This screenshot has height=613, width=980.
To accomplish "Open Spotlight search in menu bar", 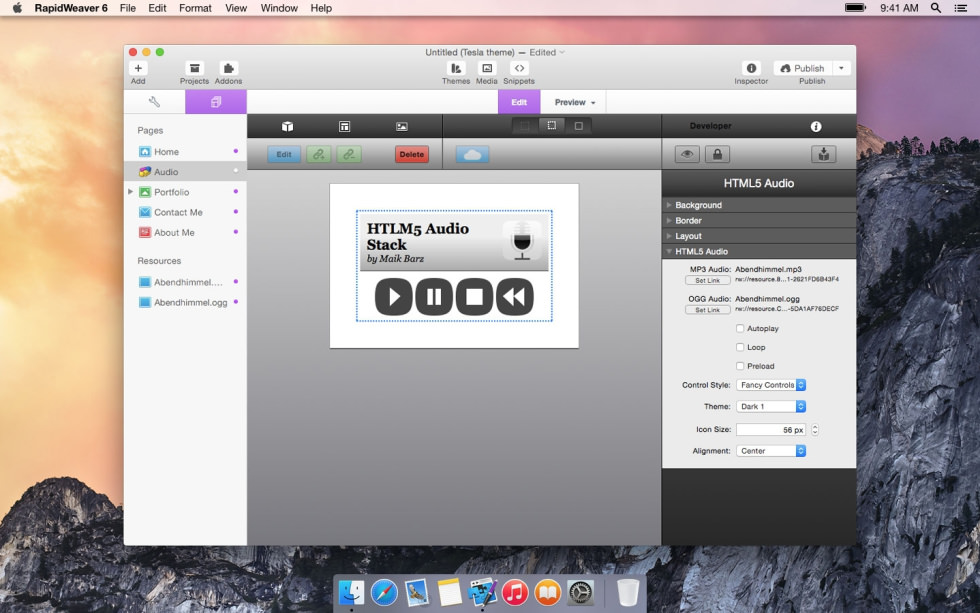I will 936,8.
